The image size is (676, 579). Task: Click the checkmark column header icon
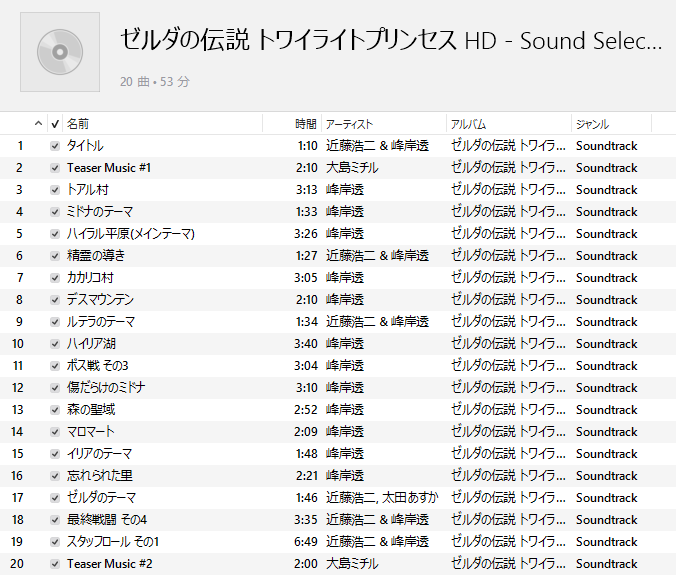tap(55, 124)
